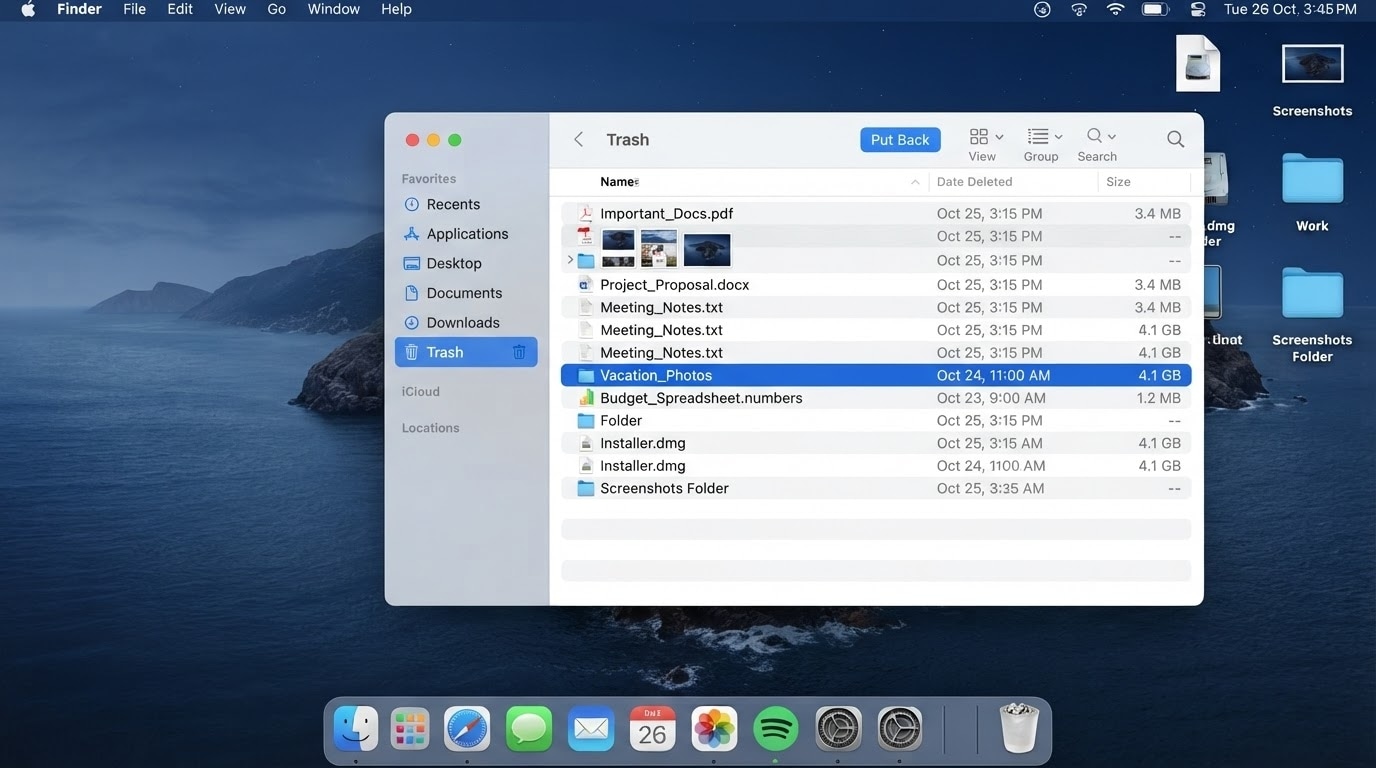The image size is (1376, 768).
Task: Open the Window menu
Action: tap(334, 9)
